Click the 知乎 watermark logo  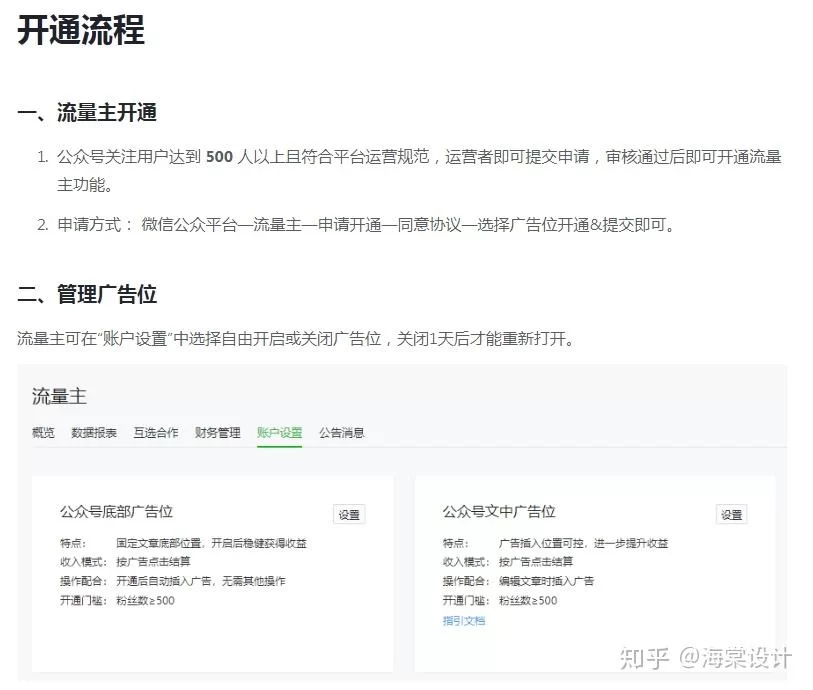(644, 657)
